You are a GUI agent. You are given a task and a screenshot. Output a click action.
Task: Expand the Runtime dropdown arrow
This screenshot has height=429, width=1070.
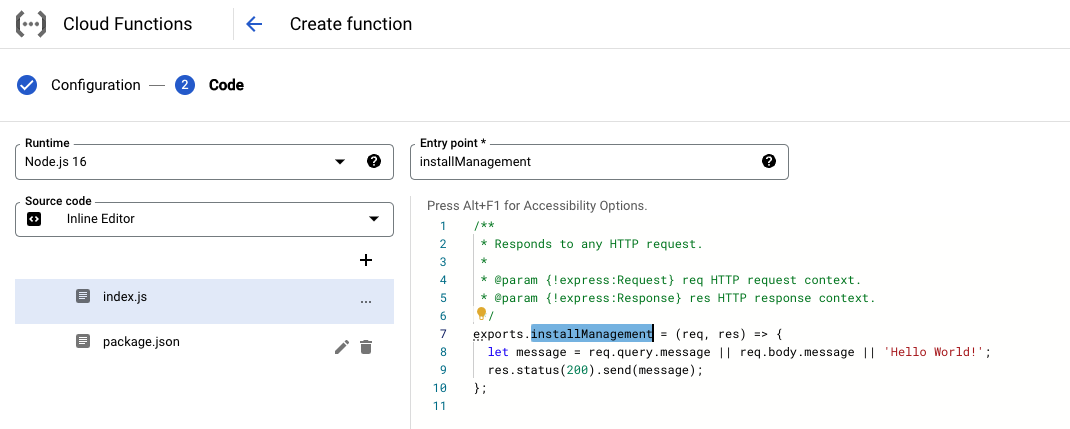(340, 162)
